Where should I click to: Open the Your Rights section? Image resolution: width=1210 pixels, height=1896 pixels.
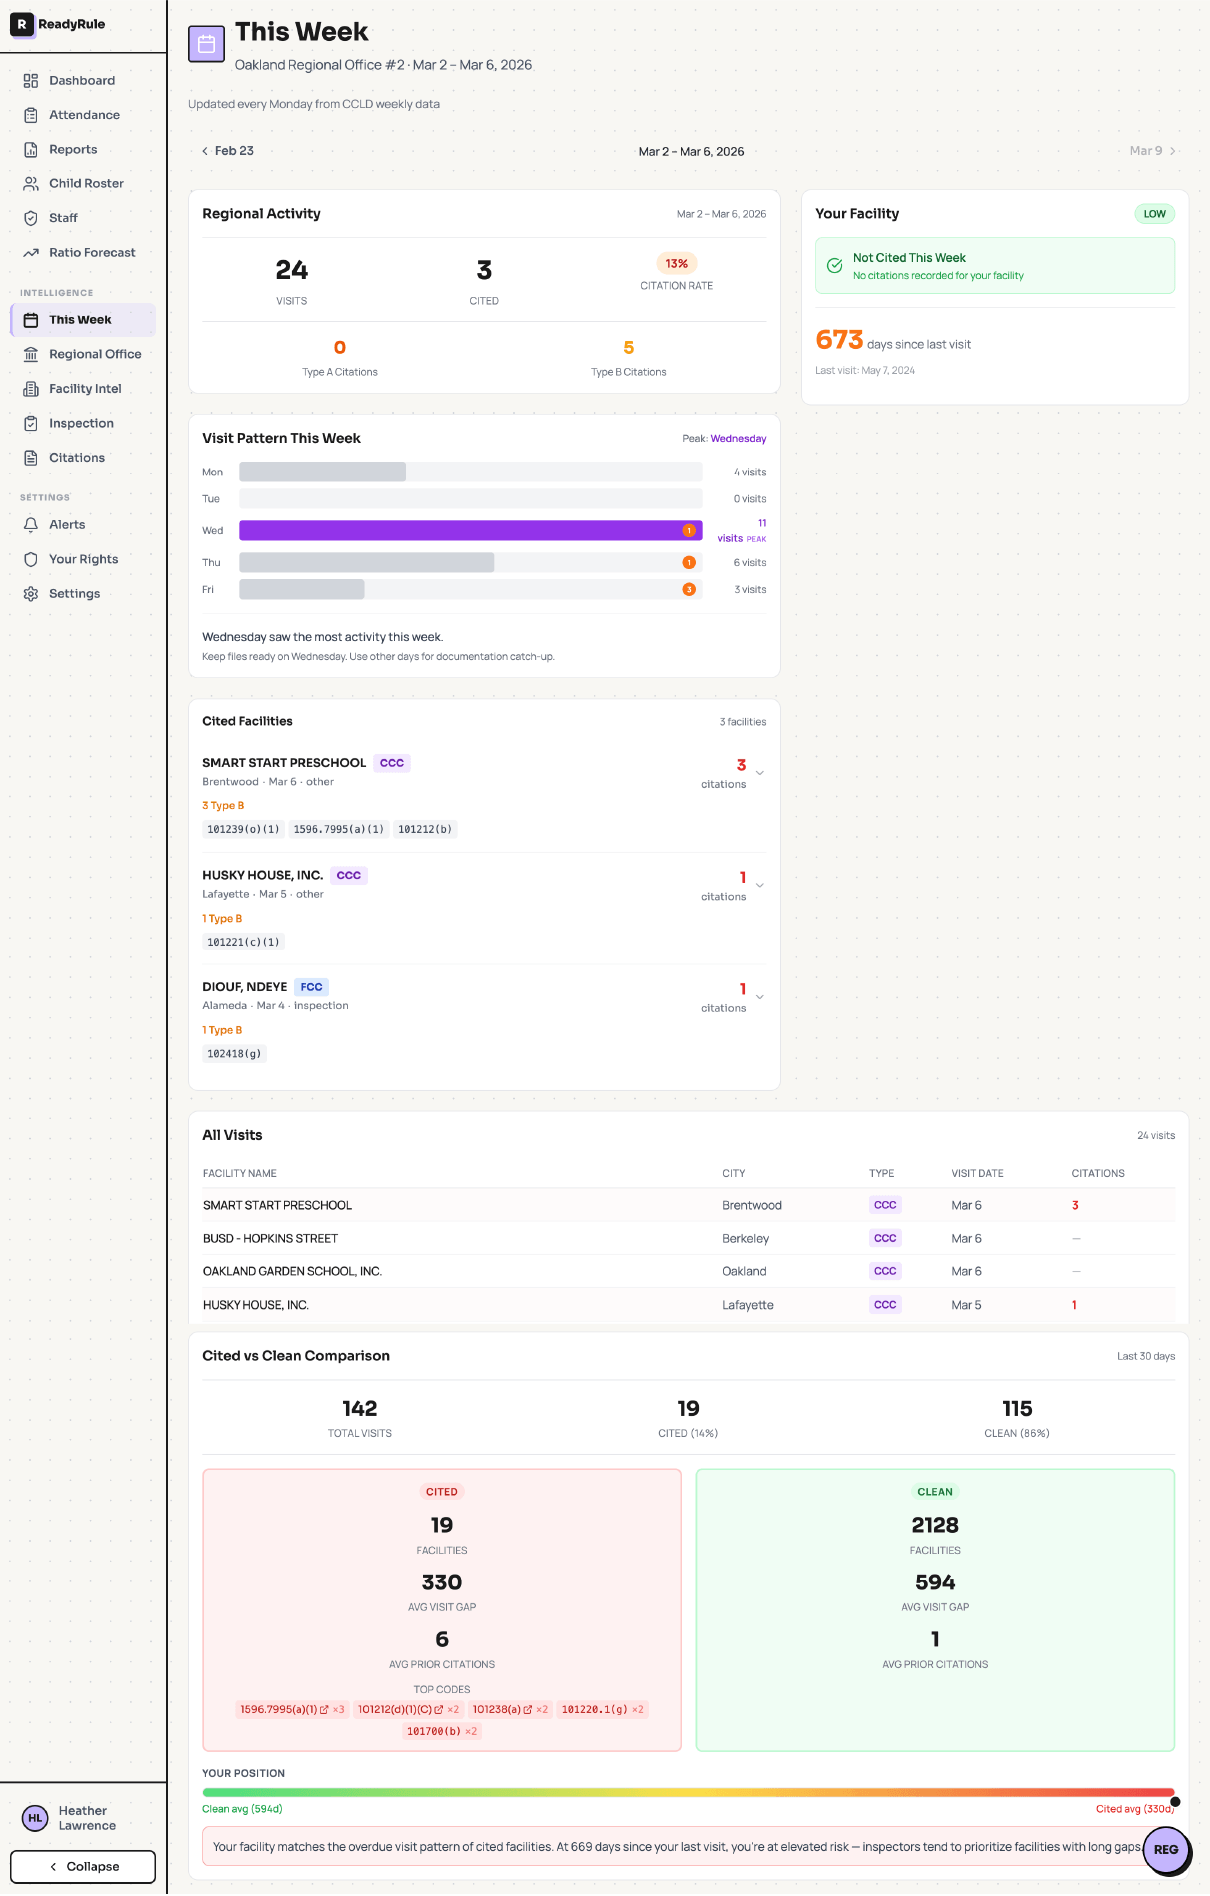coord(83,559)
